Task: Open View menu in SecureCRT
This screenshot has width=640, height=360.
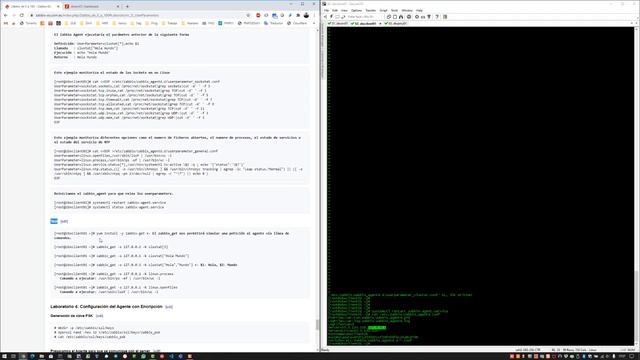Action: click(x=344, y=10)
